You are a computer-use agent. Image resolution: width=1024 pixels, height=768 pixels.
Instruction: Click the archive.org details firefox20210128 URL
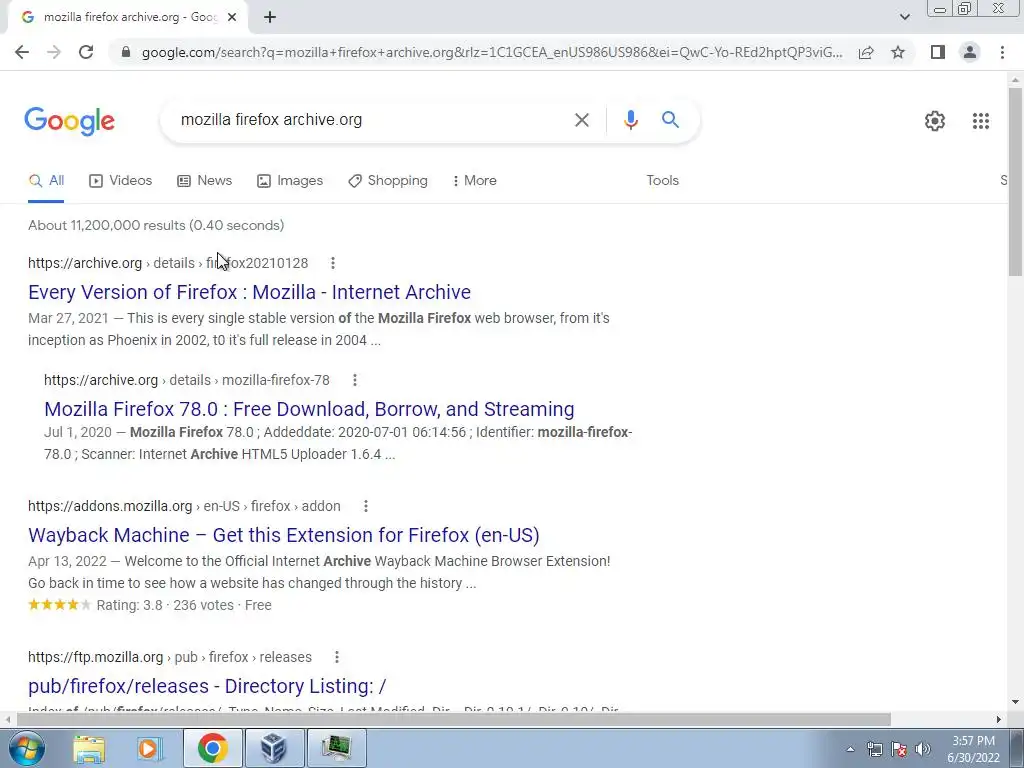pyautogui.click(x=168, y=263)
